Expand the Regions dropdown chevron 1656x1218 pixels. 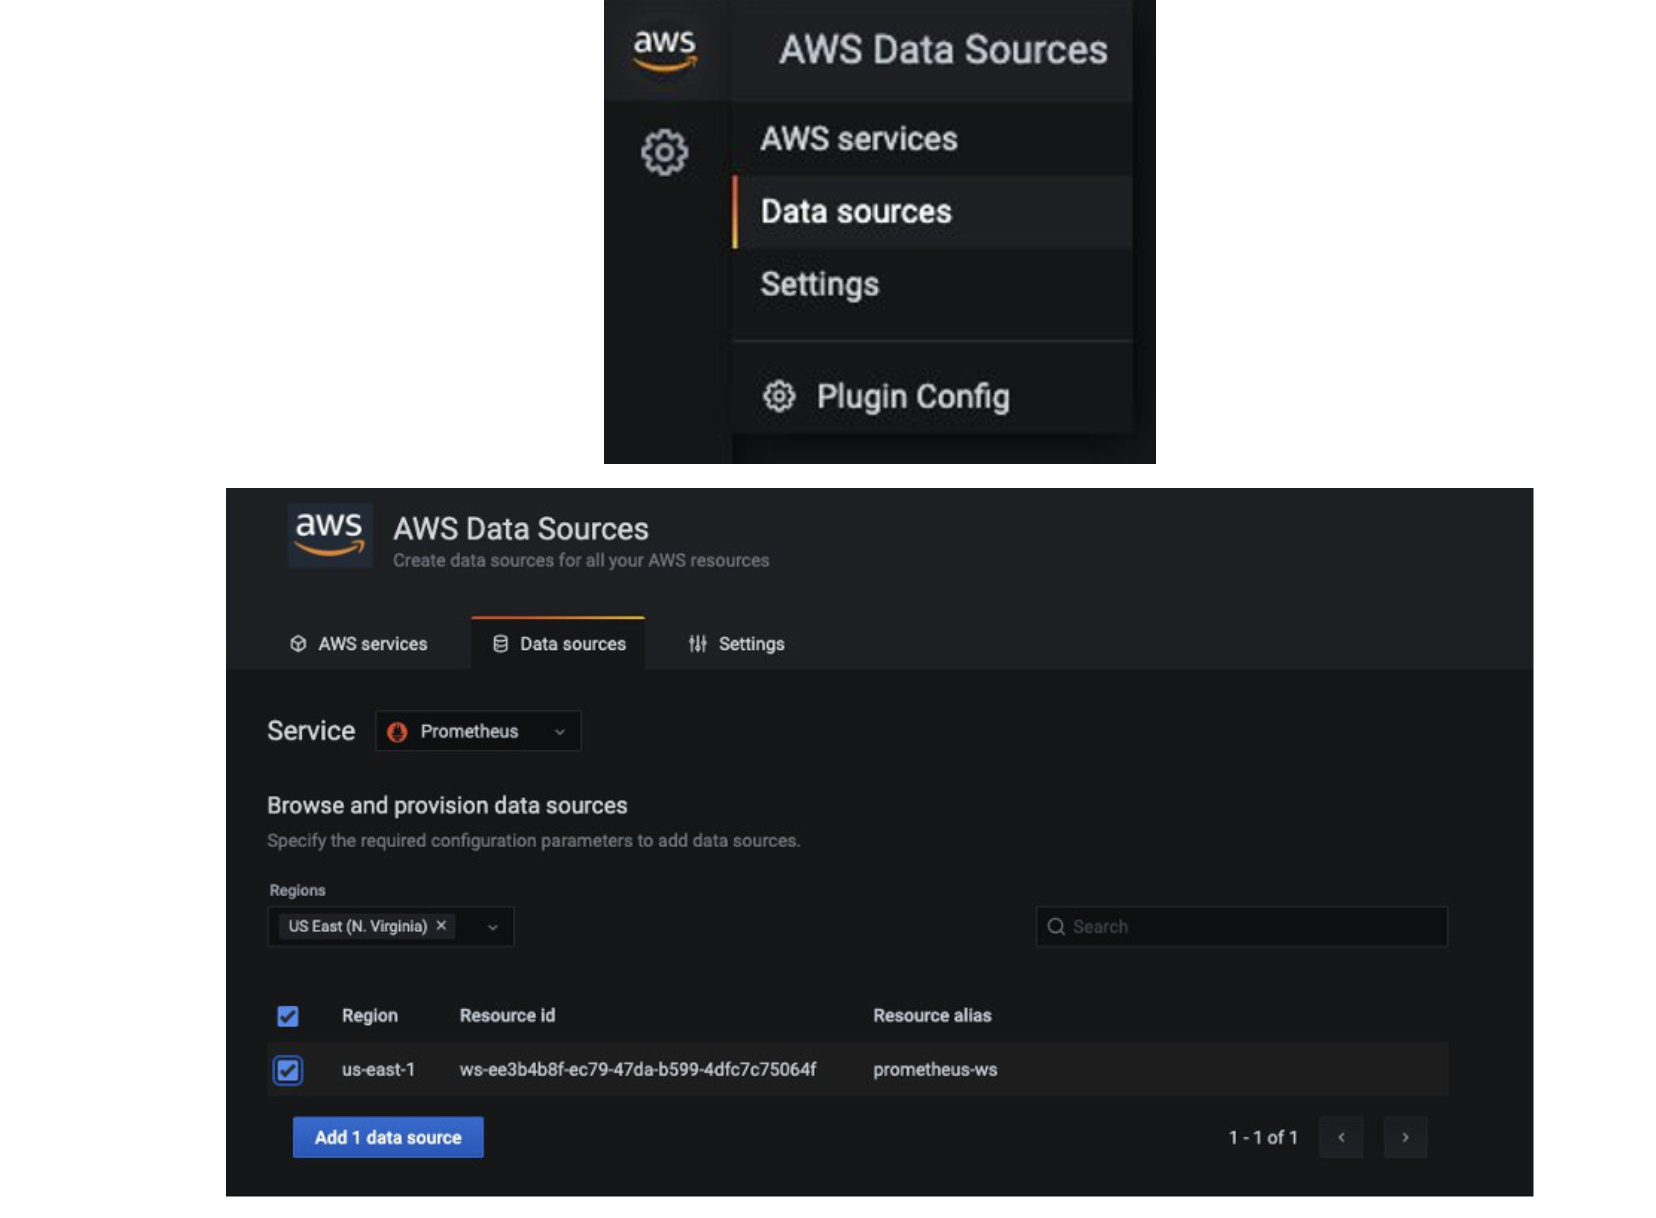click(x=493, y=927)
